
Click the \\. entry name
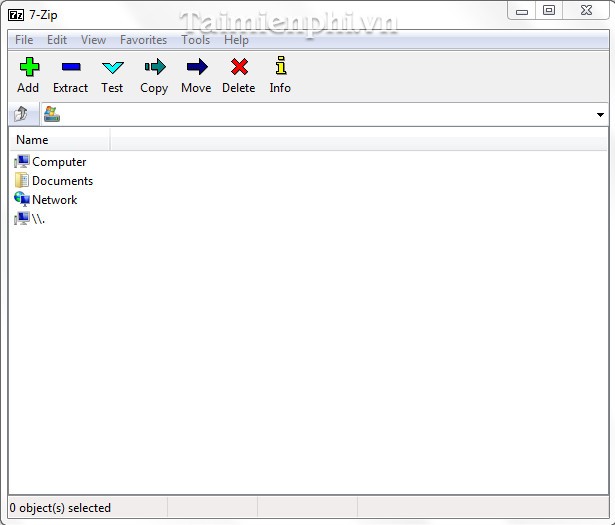38,219
